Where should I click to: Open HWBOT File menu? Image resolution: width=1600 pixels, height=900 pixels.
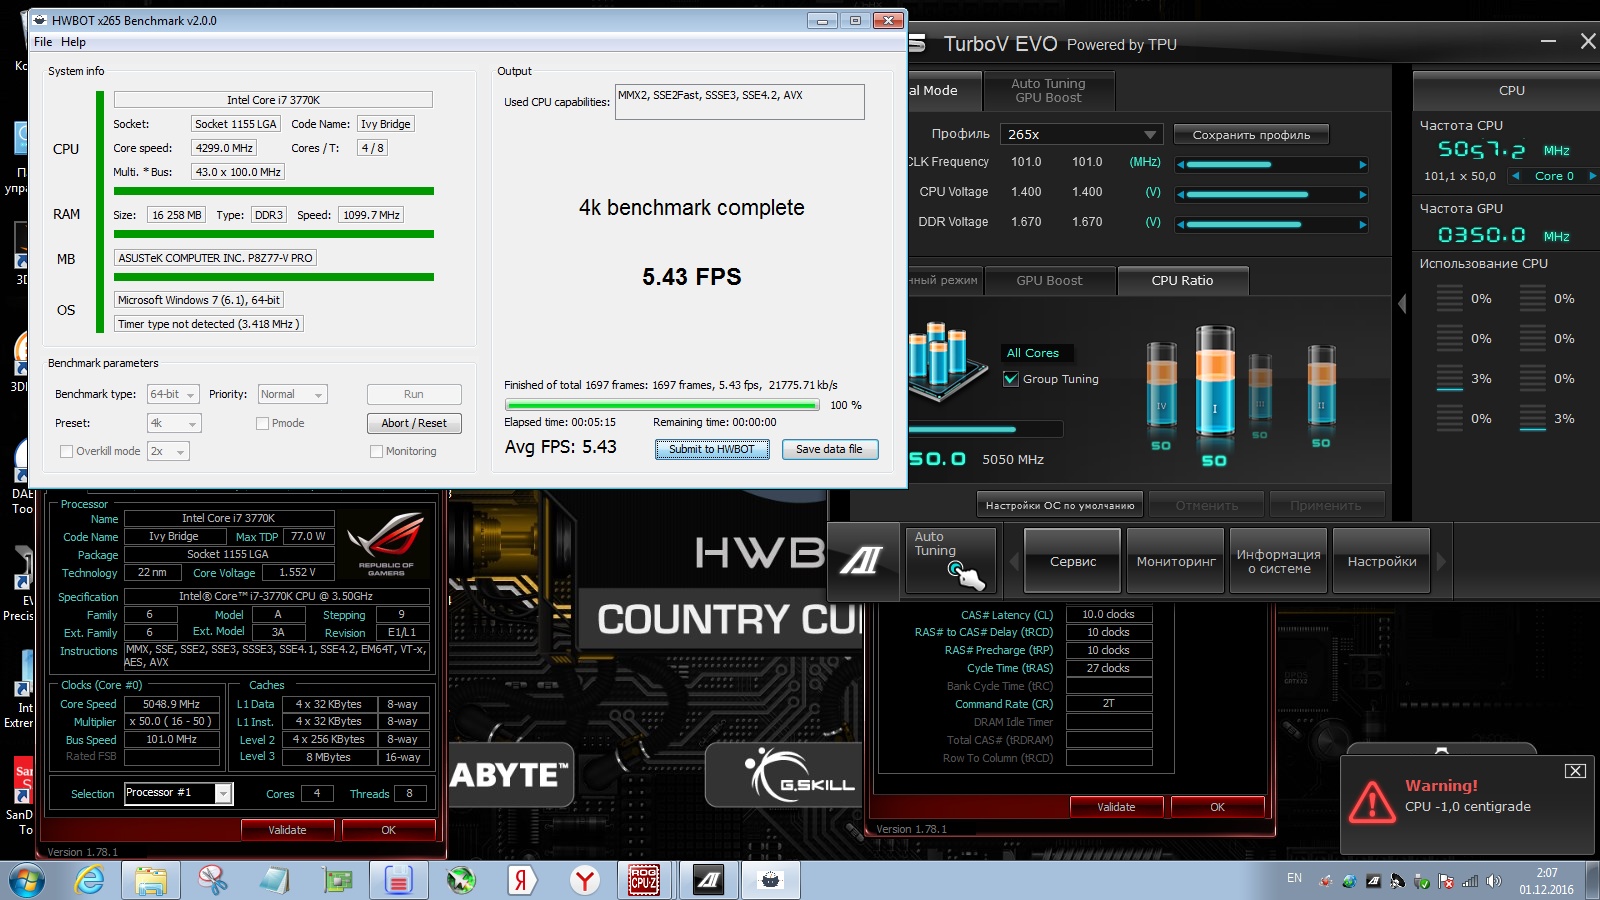pos(43,42)
